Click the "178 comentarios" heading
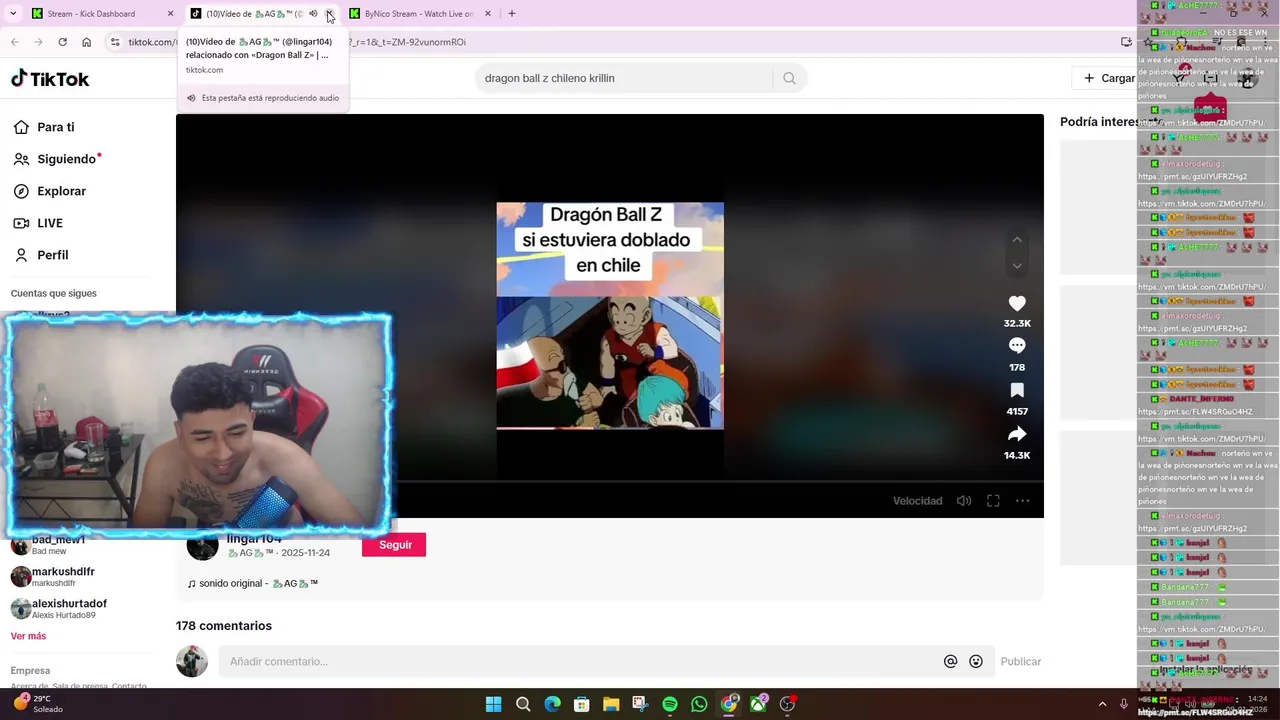Viewport: 1280px width, 720px height. tap(224, 626)
